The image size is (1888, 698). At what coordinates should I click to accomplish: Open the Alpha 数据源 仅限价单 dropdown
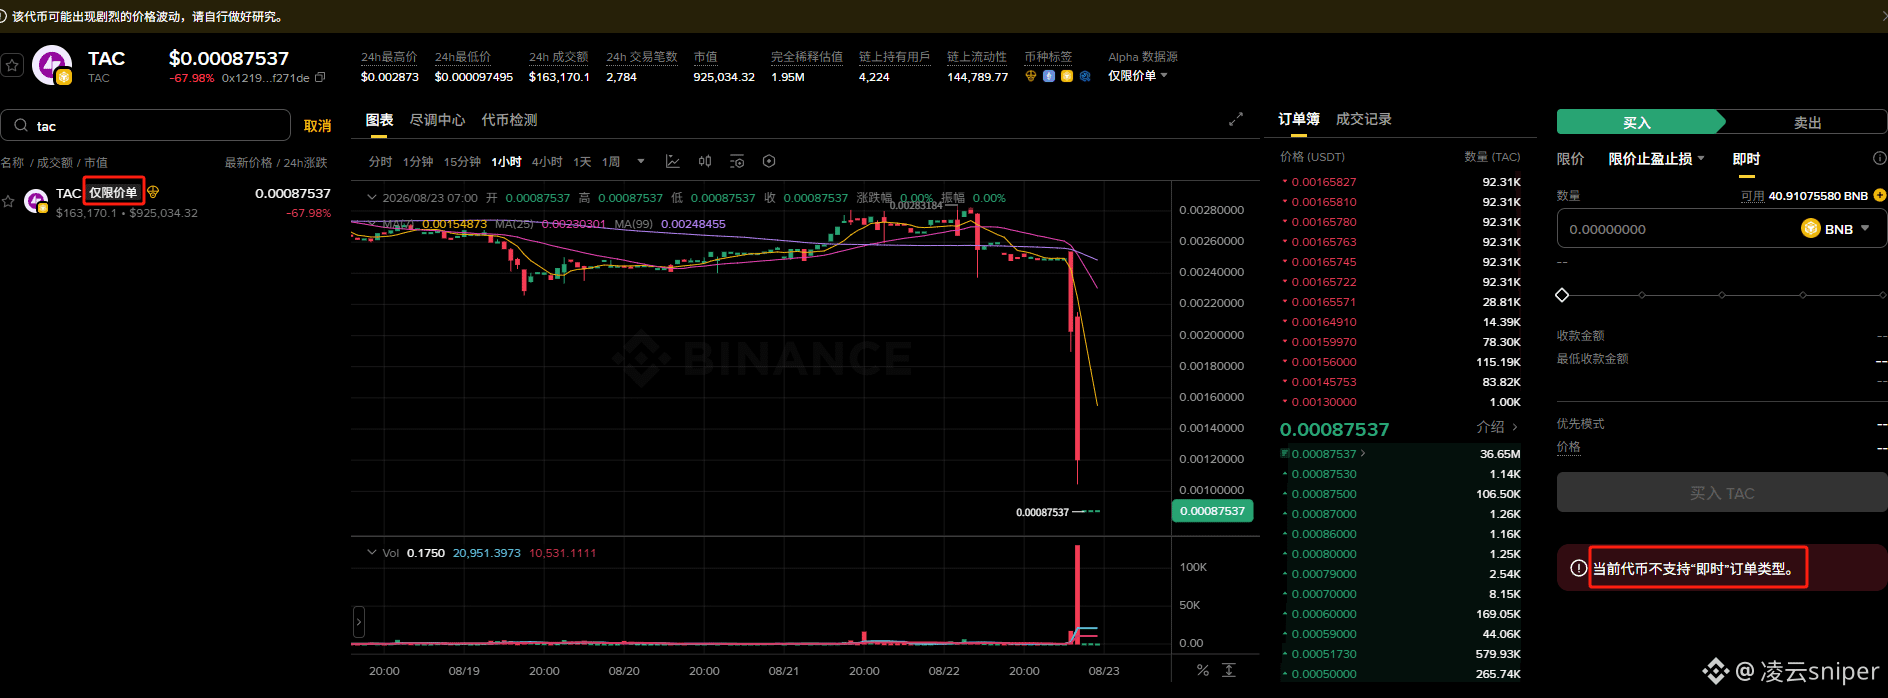click(1138, 76)
